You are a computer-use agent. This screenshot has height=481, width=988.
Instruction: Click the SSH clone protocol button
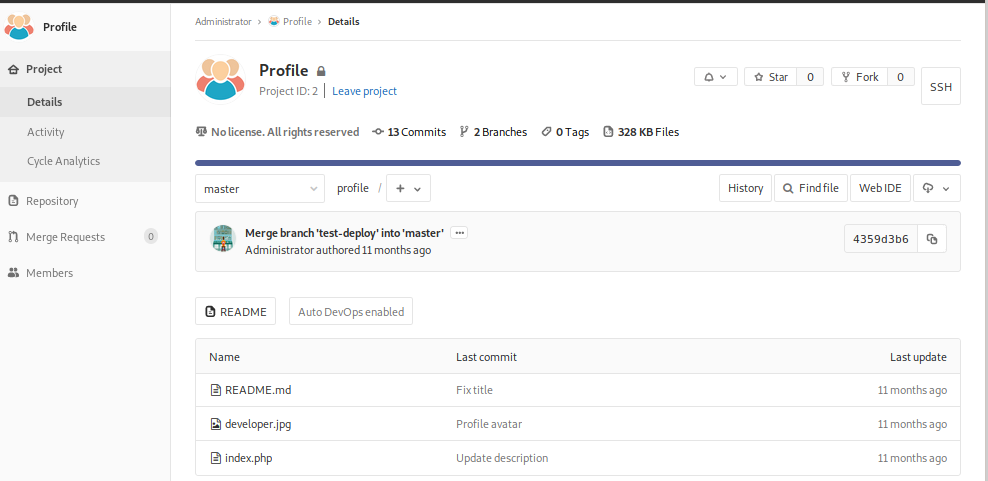(x=940, y=87)
